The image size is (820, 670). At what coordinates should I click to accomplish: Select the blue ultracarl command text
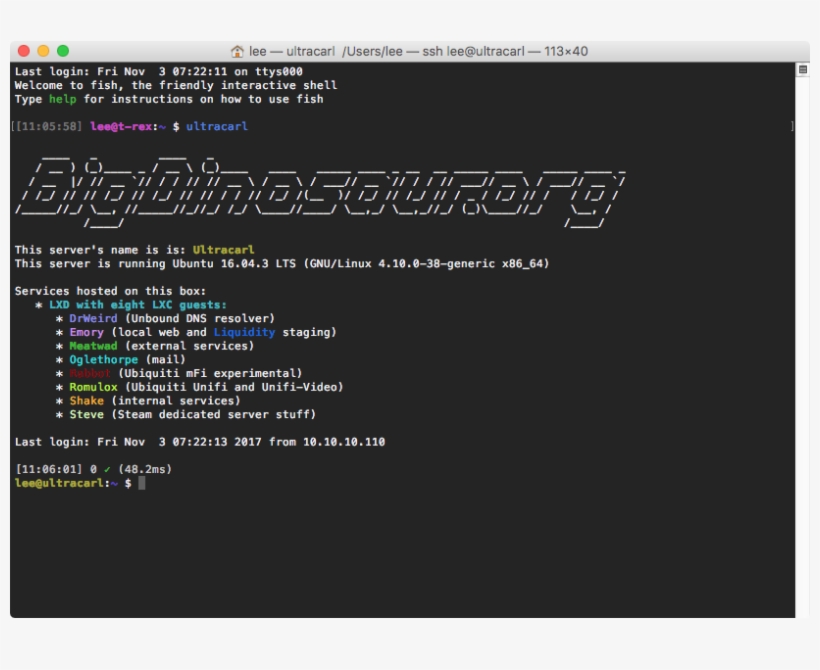[x=220, y=126]
